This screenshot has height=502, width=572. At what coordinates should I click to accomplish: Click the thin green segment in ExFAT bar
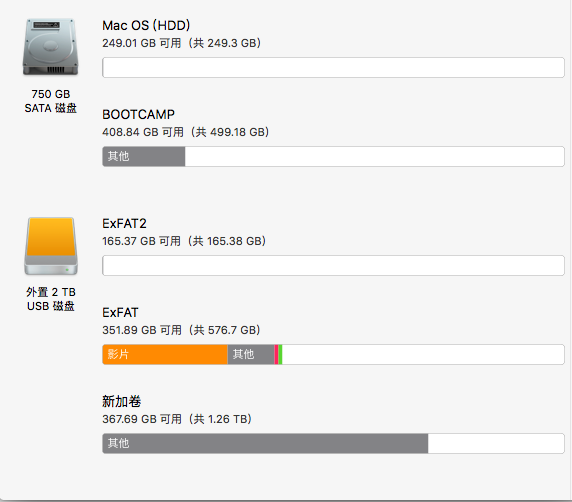[280, 354]
